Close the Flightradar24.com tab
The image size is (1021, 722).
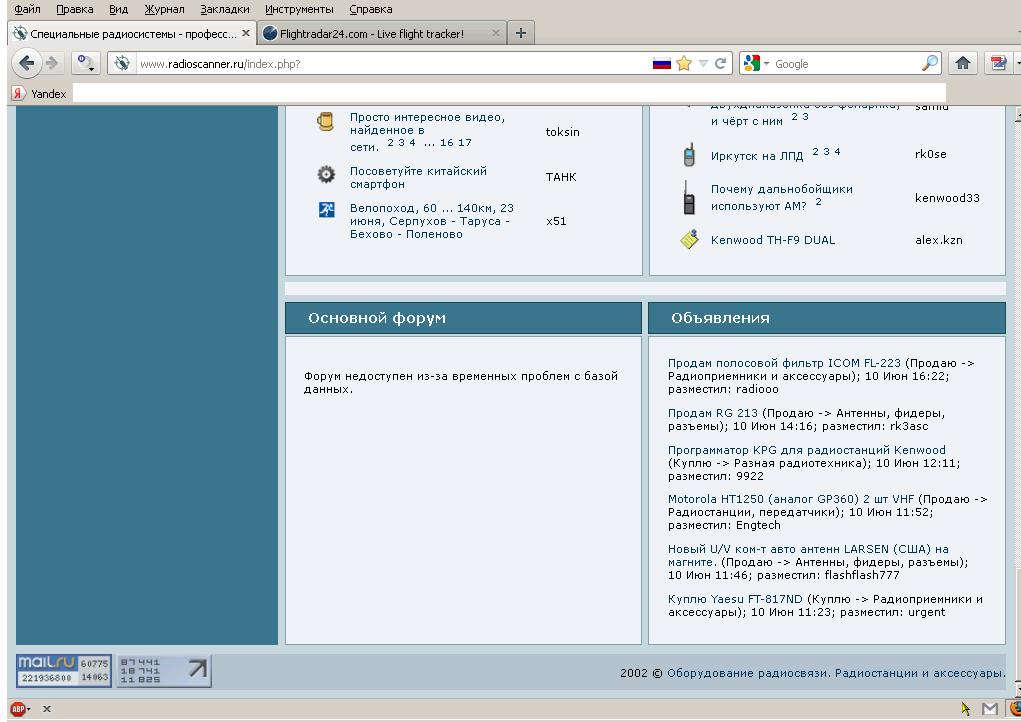click(x=495, y=33)
